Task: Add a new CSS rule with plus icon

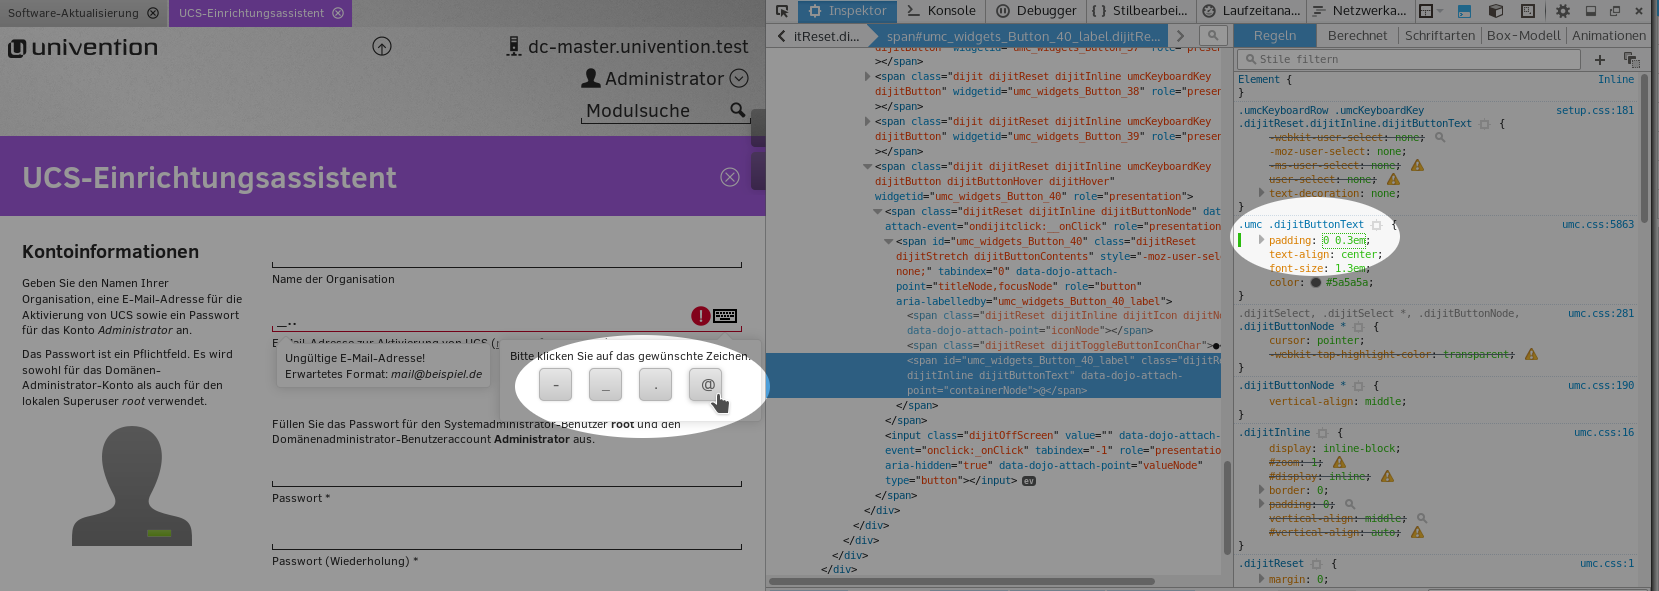Action: (x=1600, y=60)
